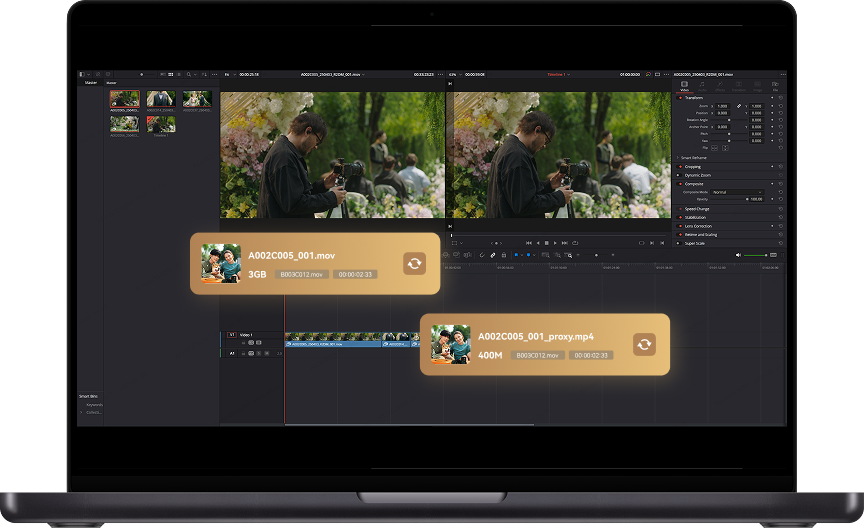Select the Master bin in the sidebar
Image resolution: width=864 pixels, height=528 pixels.
click(90, 82)
